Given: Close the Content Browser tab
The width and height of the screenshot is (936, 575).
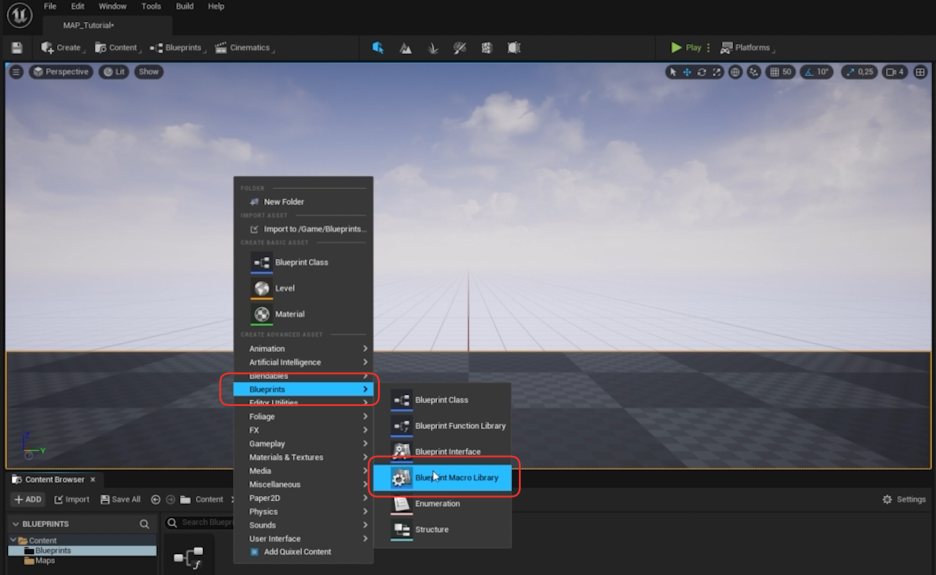Looking at the screenshot, I should pos(93,479).
